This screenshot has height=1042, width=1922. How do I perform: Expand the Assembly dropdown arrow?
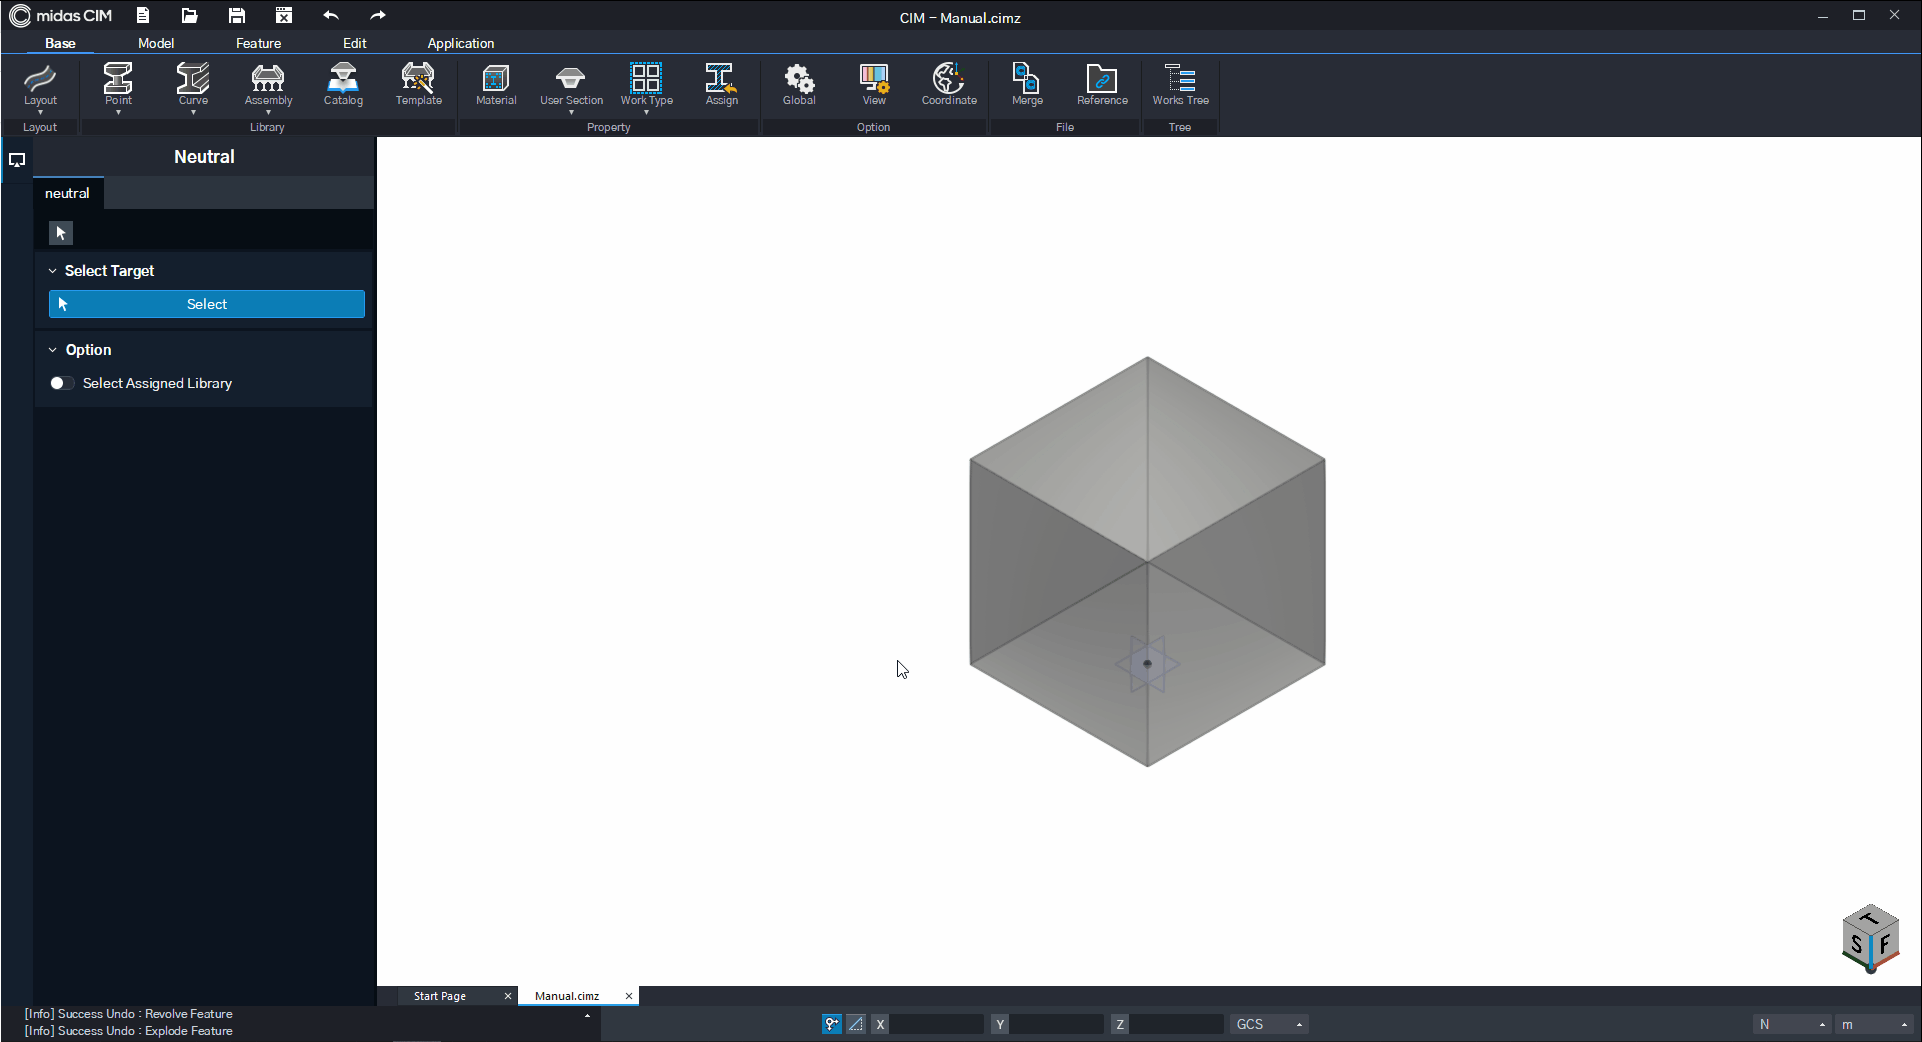pos(268,112)
